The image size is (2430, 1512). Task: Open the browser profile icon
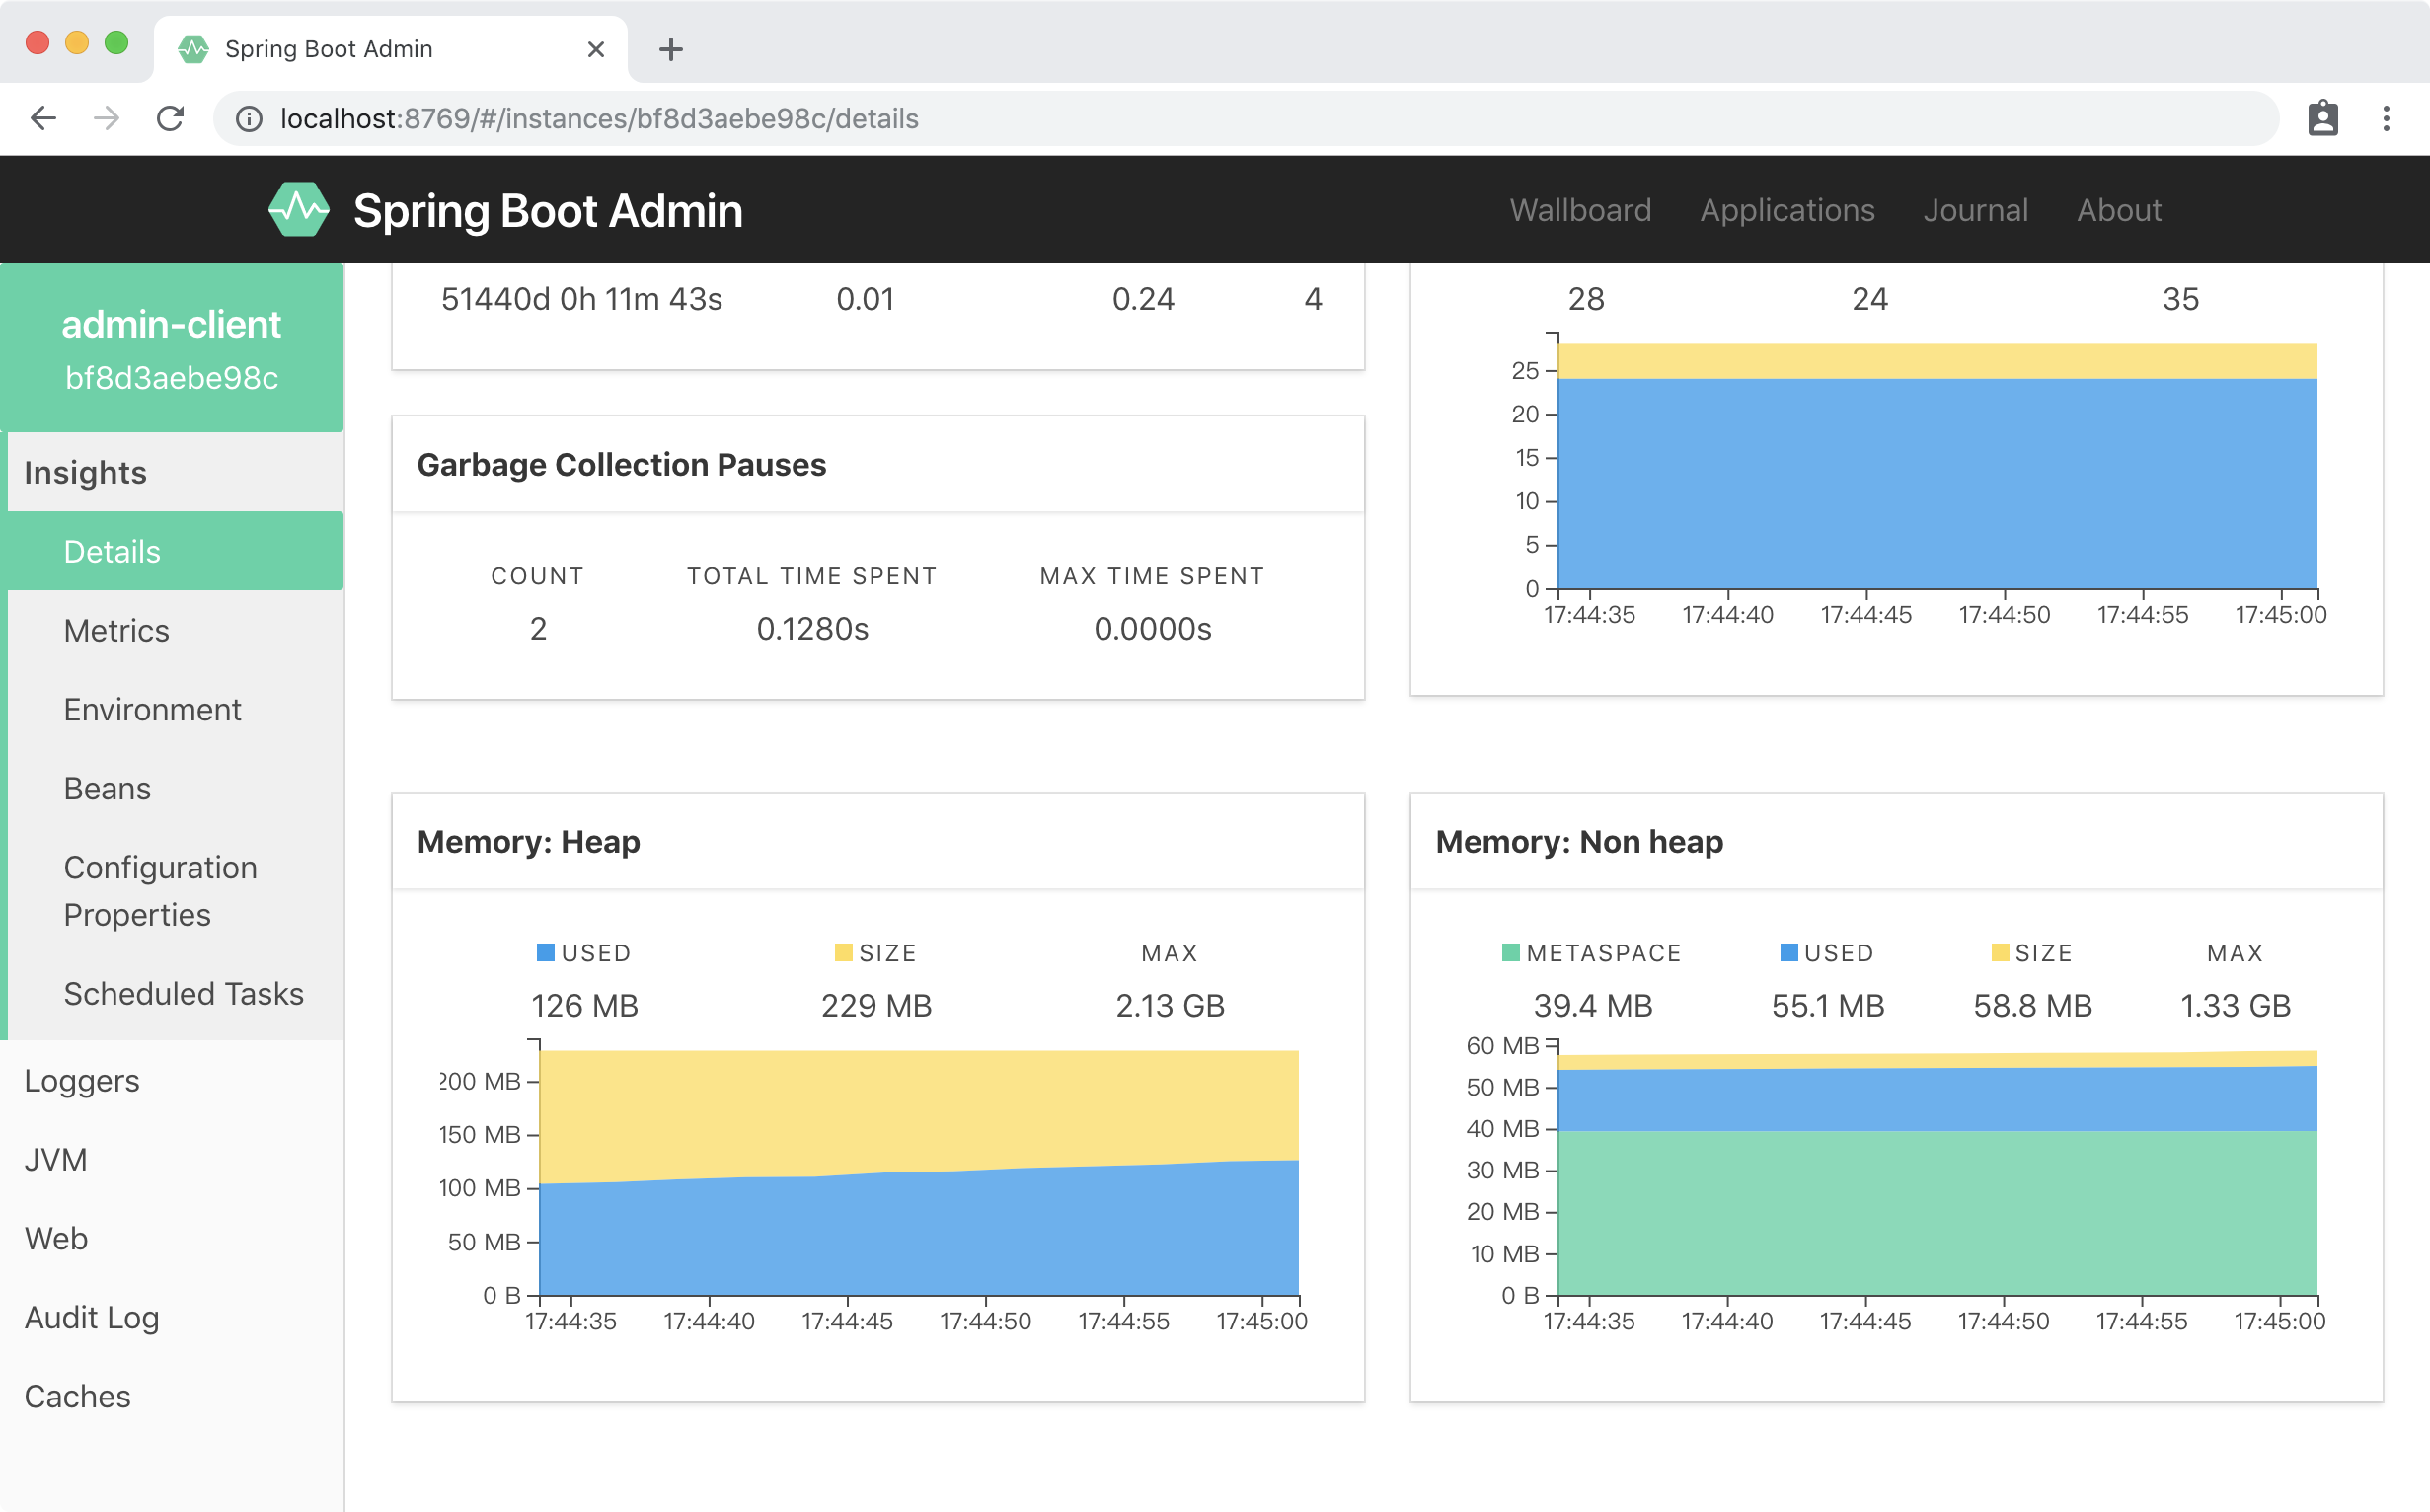click(x=2322, y=119)
